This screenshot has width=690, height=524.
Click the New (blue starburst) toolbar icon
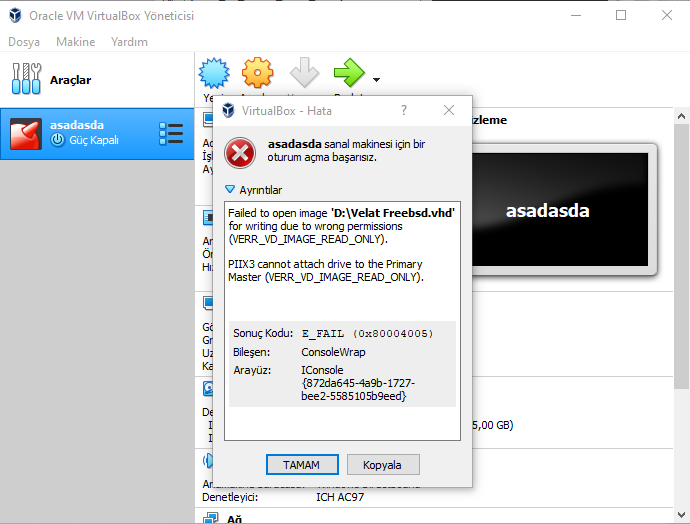214,73
